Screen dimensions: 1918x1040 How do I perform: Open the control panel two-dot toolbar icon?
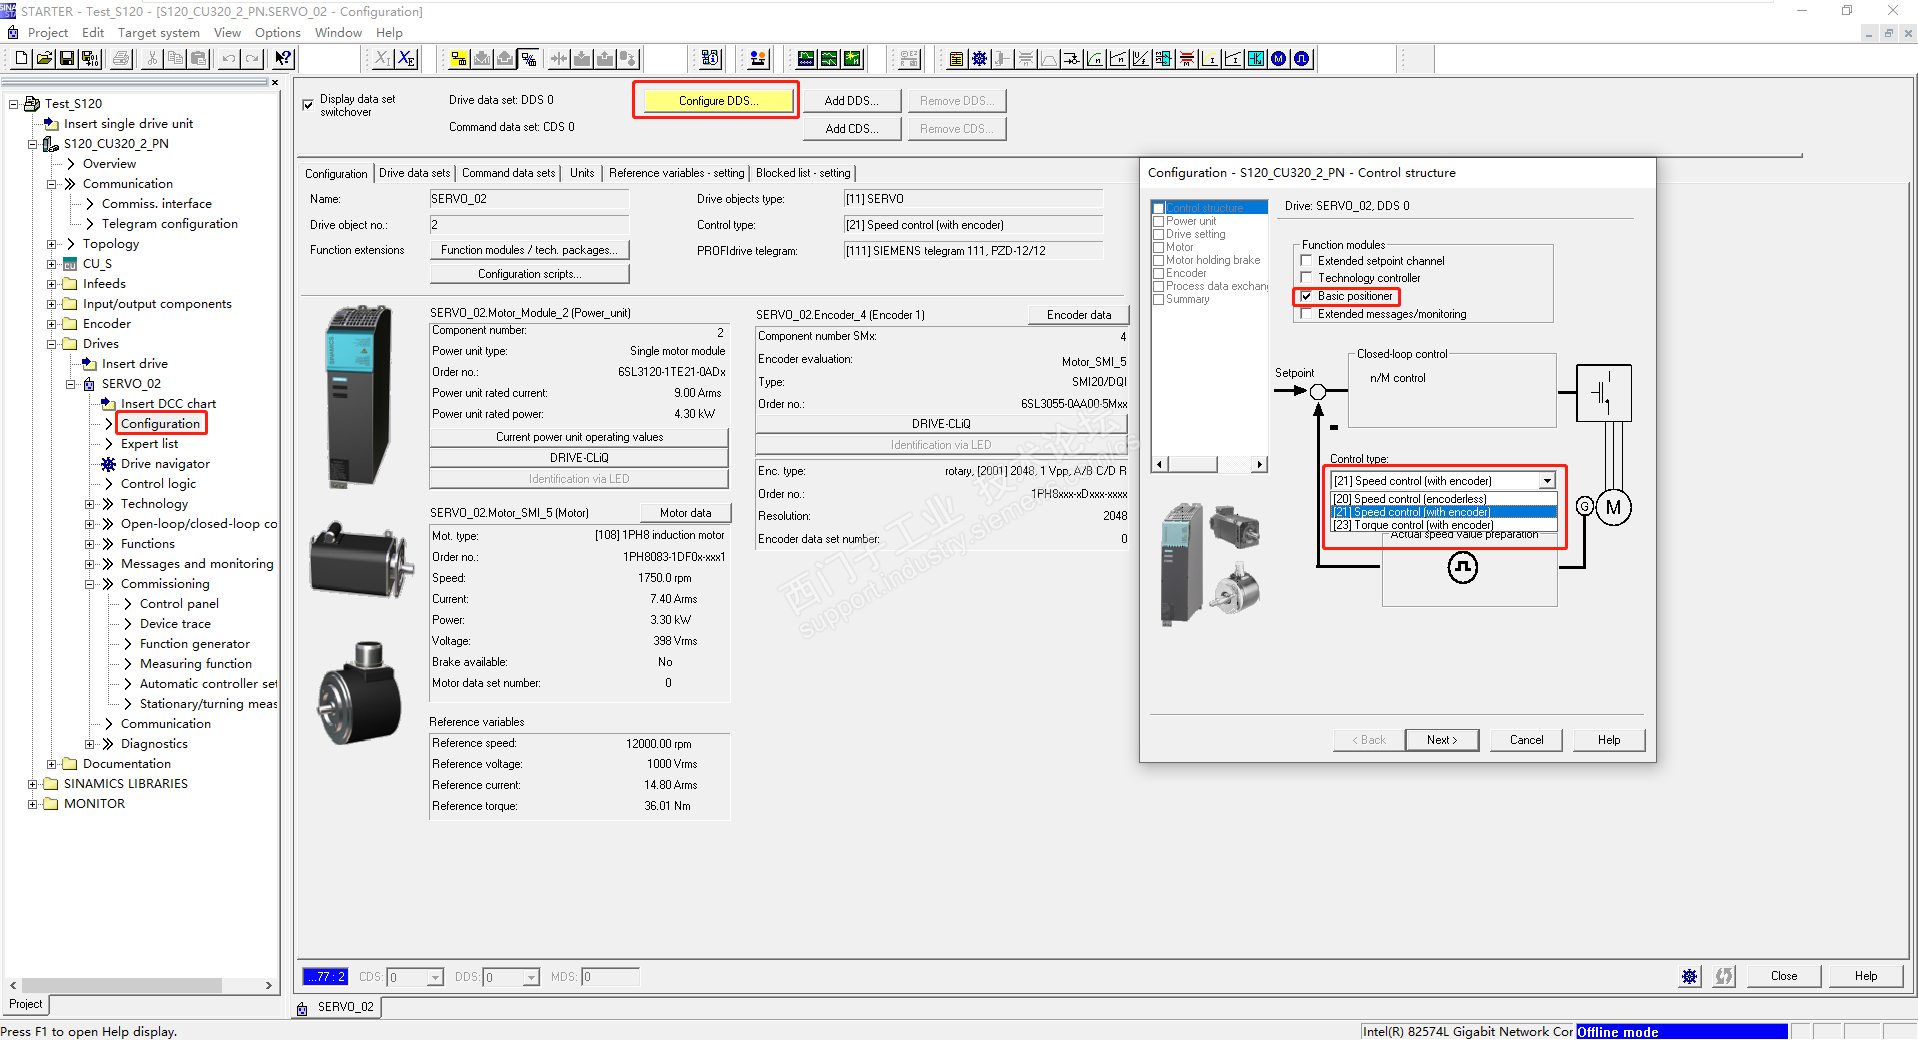pyautogui.click(x=758, y=59)
